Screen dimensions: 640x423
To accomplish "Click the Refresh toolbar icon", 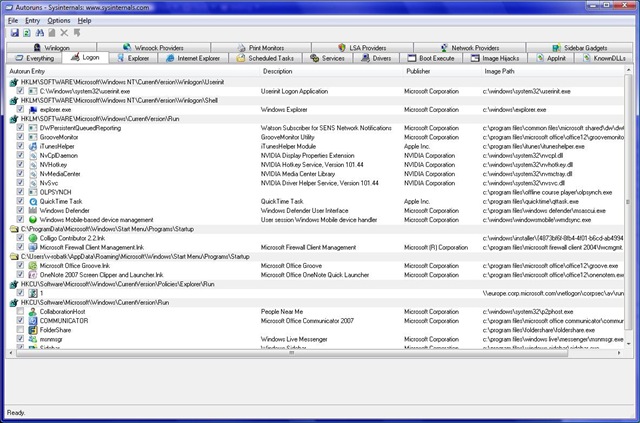I will click(x=27, y=32).
